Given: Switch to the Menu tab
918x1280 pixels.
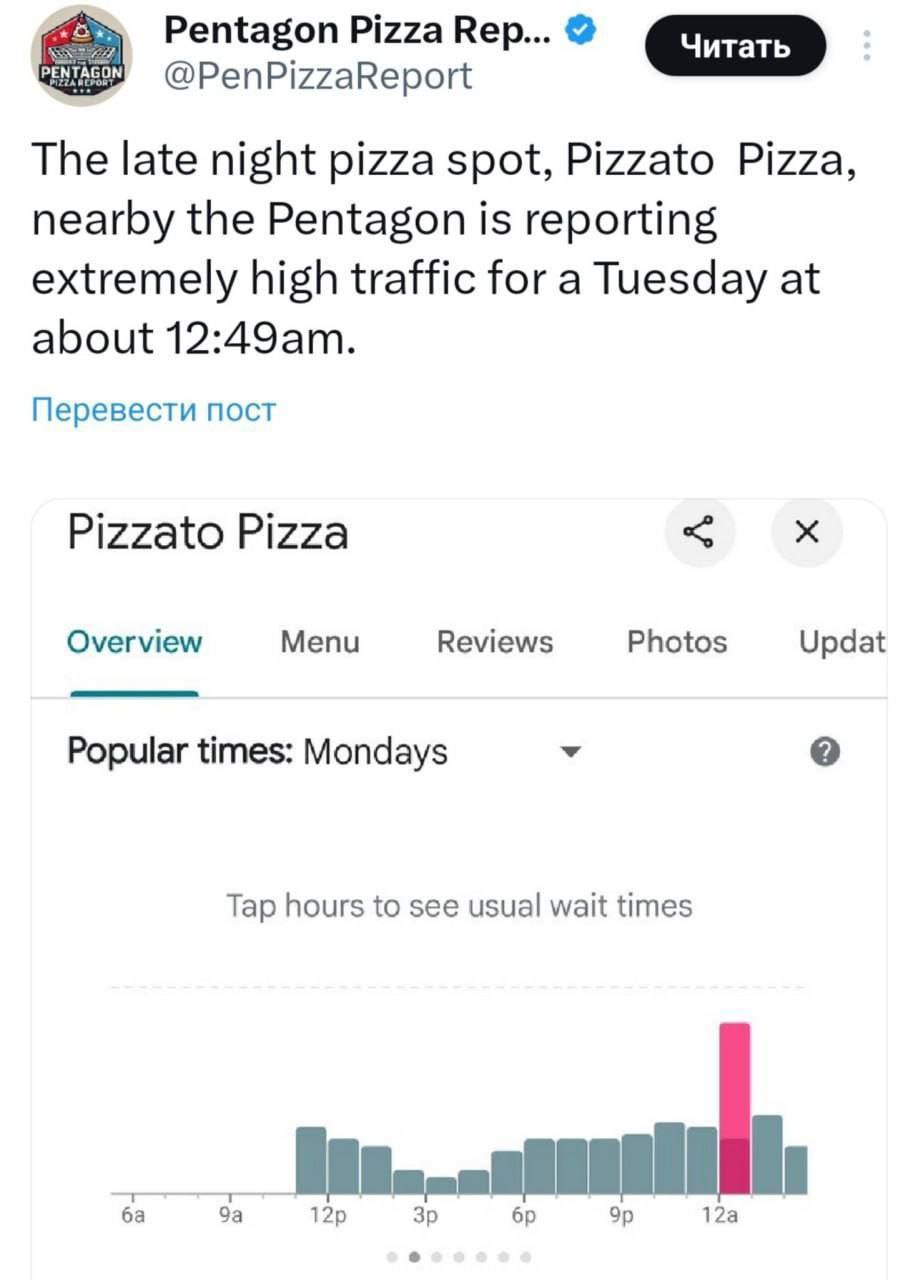Looking at the screenshot, I should click(x=319, y=642).
